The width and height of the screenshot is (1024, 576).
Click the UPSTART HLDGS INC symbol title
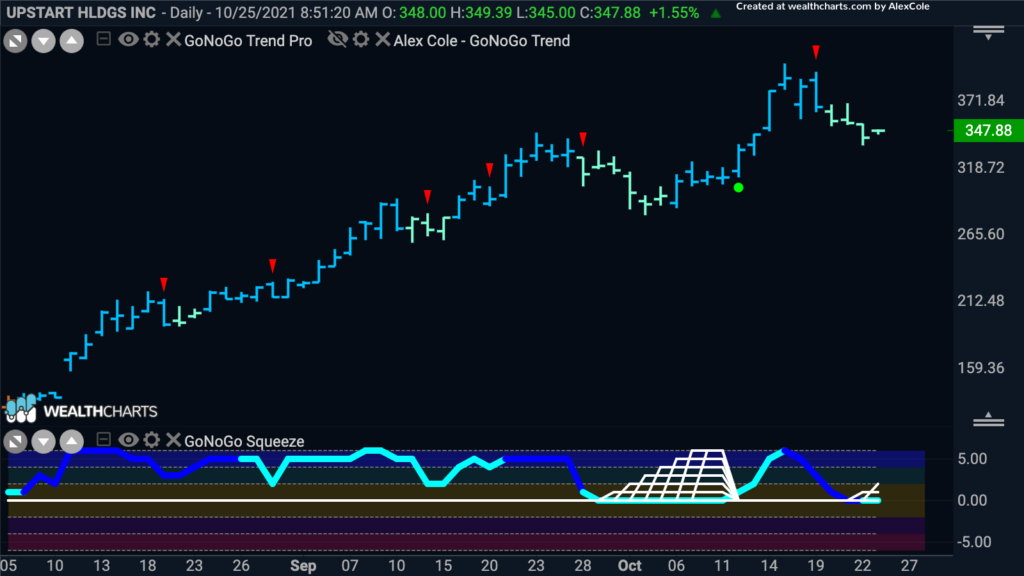click(81, 12)
